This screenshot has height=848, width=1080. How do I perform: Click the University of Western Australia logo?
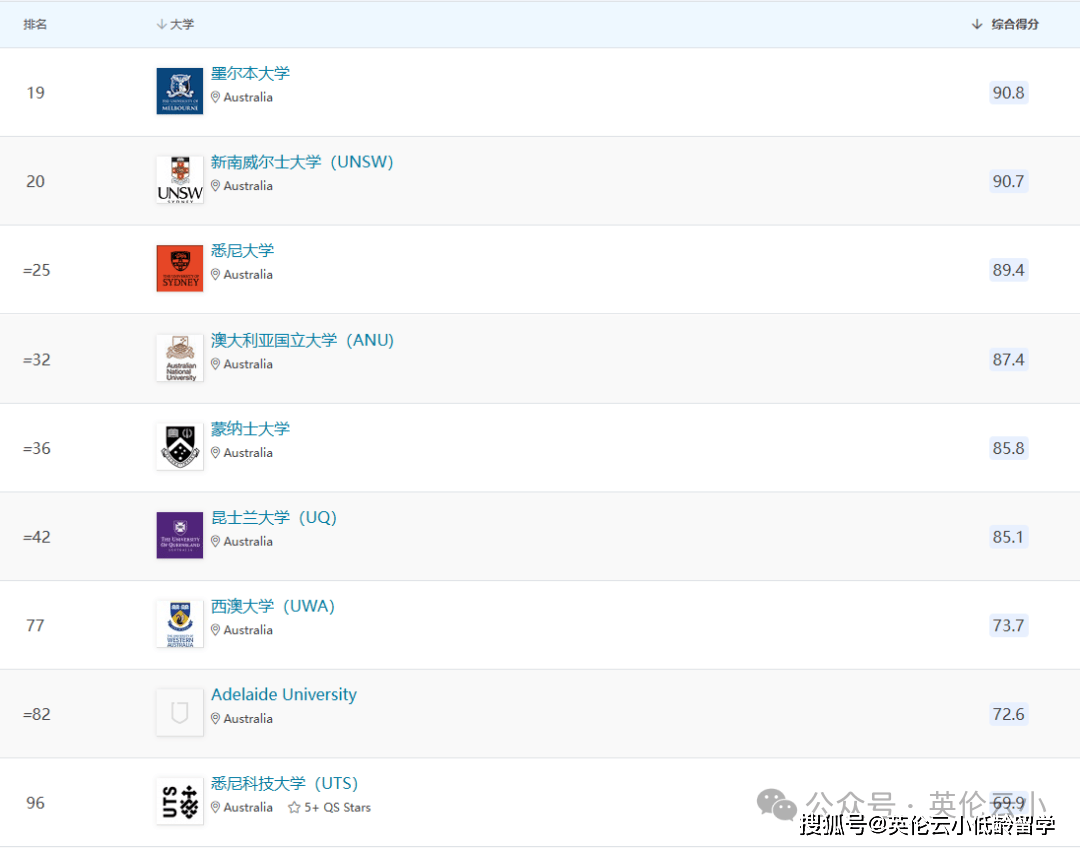point(180,624)
